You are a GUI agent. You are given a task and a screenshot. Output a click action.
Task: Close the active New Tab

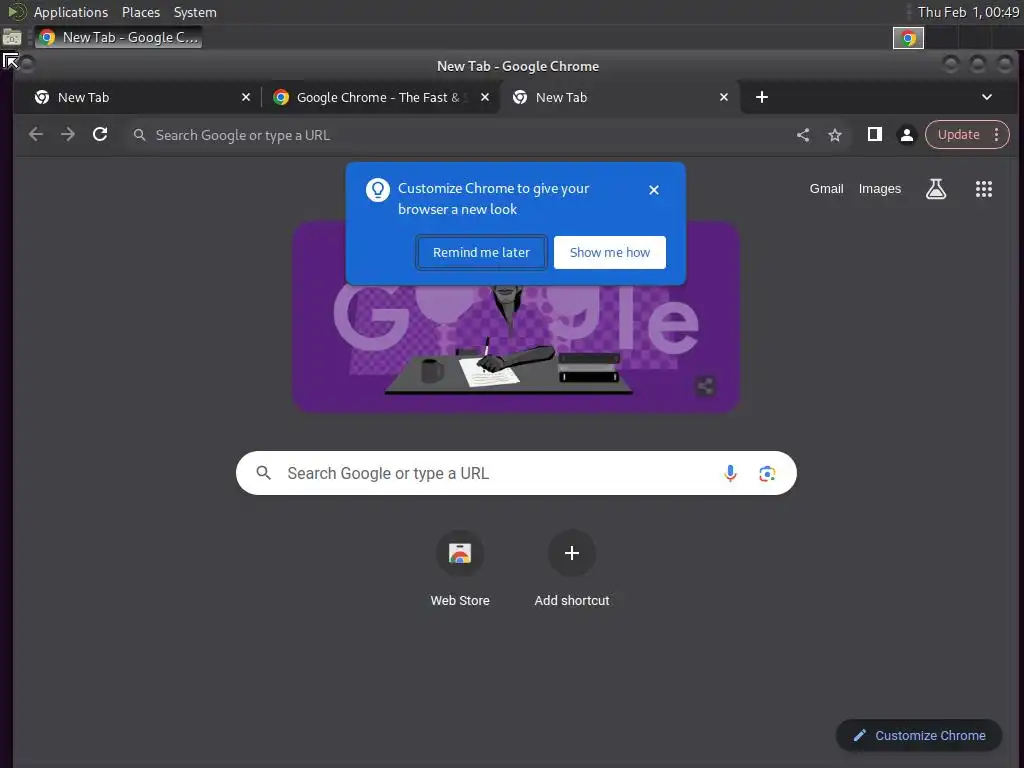(724, 97)
